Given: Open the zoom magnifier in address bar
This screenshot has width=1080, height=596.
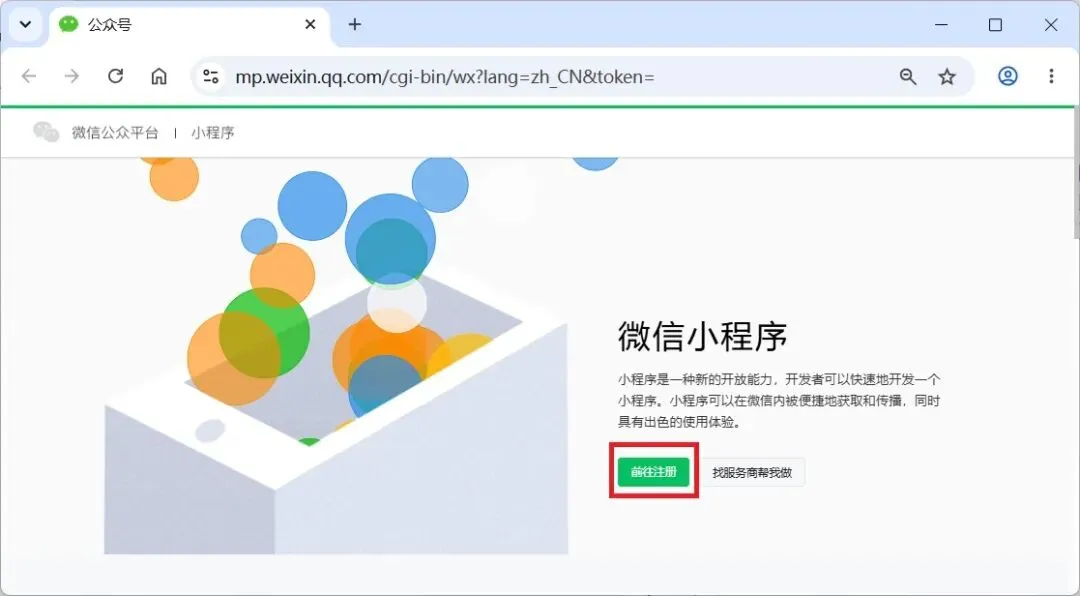Looking at the screenshot, I should 908,76.
